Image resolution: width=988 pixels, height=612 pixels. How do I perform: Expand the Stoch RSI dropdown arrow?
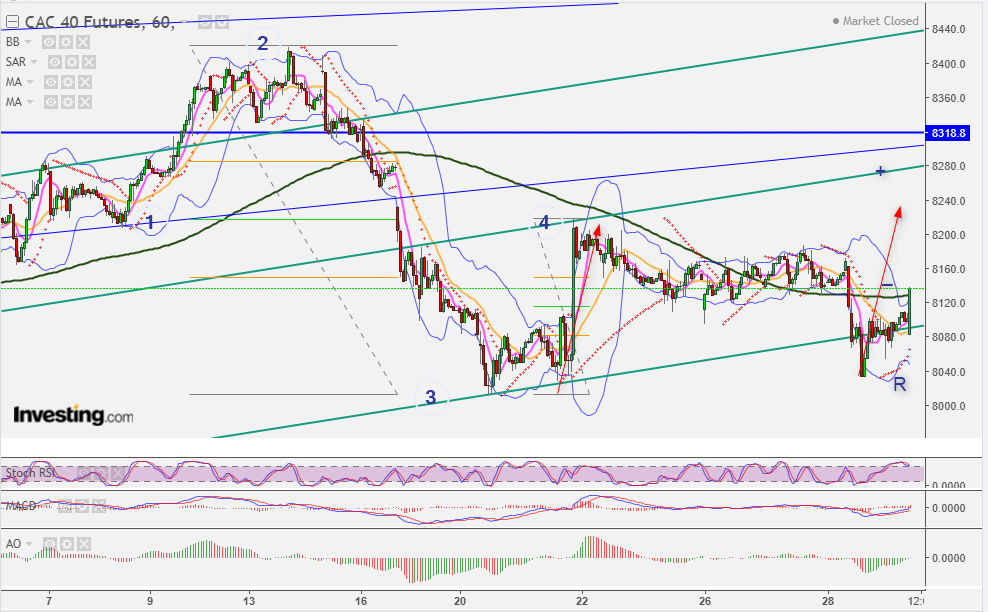[64, 473]
